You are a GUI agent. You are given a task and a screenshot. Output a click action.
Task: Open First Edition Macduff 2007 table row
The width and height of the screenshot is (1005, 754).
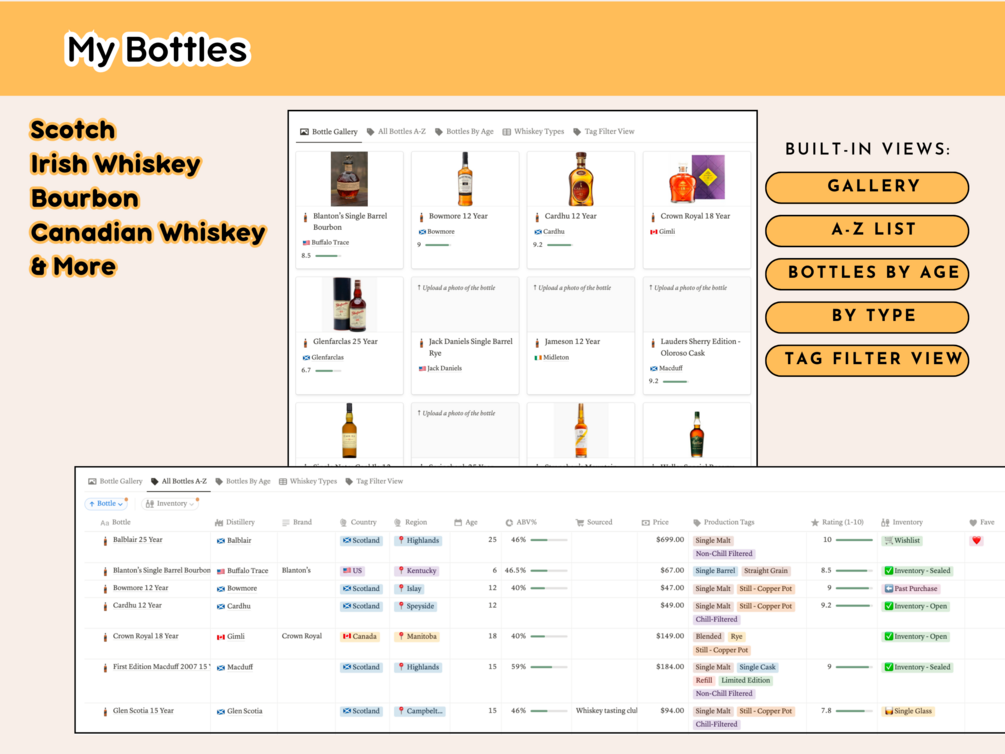pyautogui.click(x=162, y=667)
